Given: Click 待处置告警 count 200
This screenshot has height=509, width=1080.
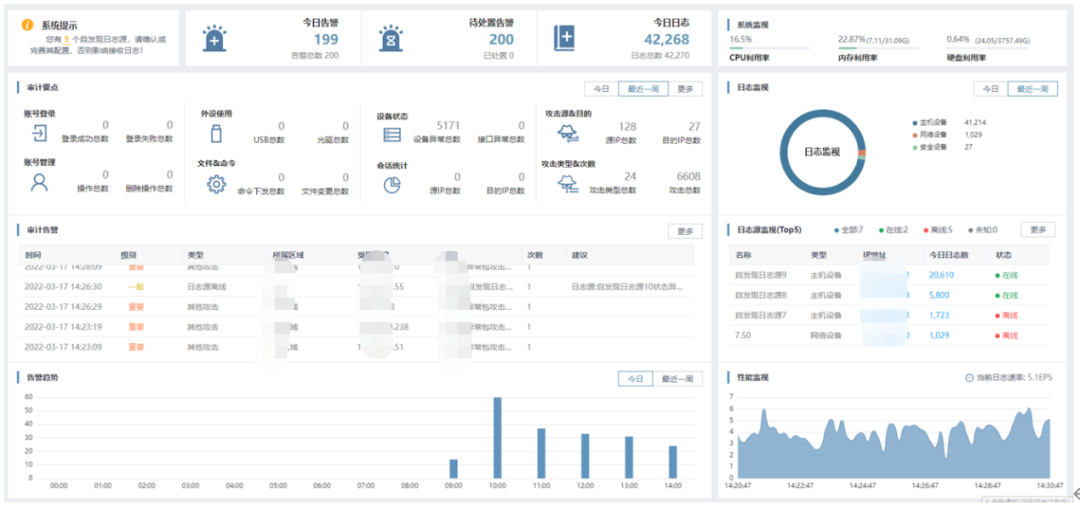Looking at the screenshot, I should 501,39.
